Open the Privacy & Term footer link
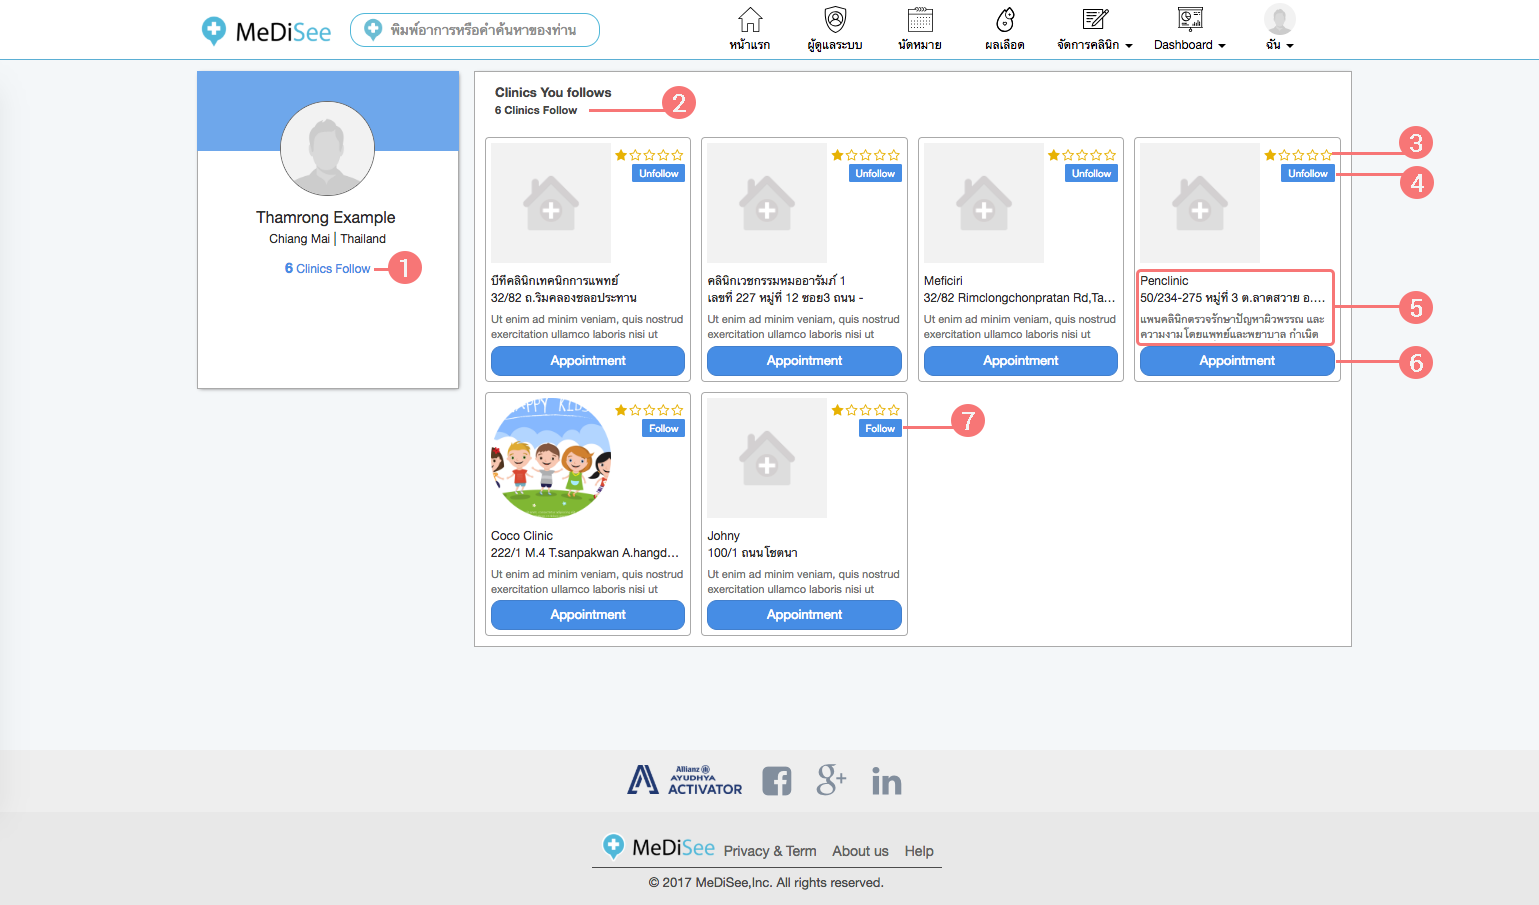The image size is (1539, 905). click(770, 851)
